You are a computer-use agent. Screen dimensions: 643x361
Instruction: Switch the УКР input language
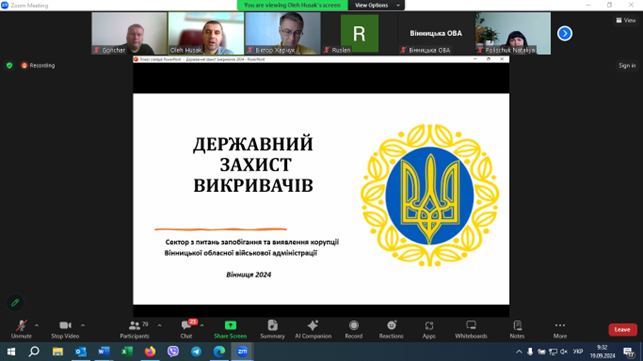pyautogui.click(x=578, y=352)
